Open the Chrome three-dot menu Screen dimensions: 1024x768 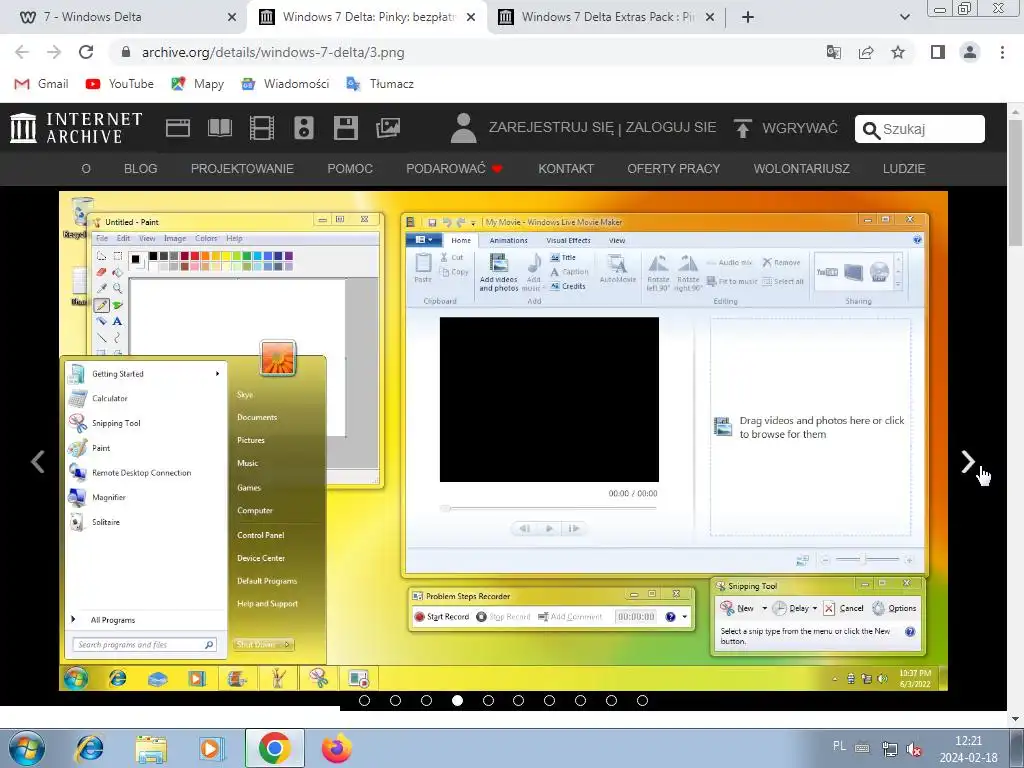[1002, 52]
